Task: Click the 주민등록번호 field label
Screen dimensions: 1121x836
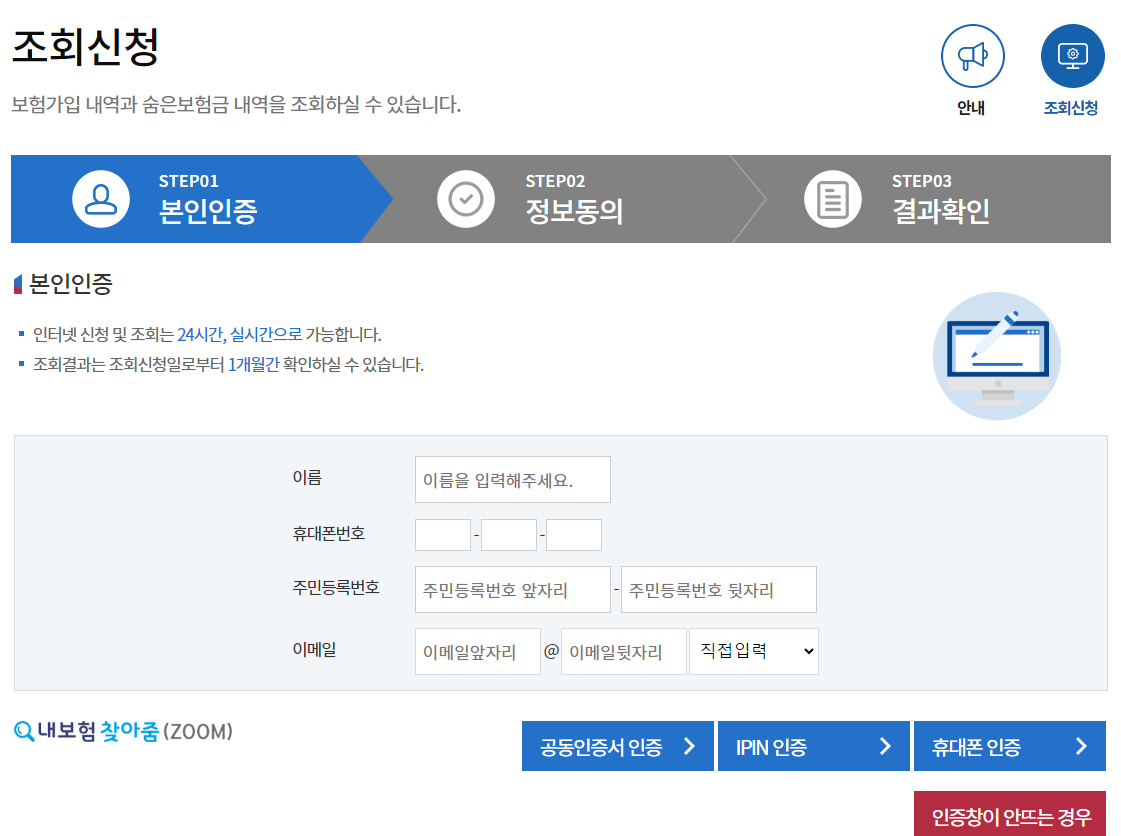Action: (336, 588)
